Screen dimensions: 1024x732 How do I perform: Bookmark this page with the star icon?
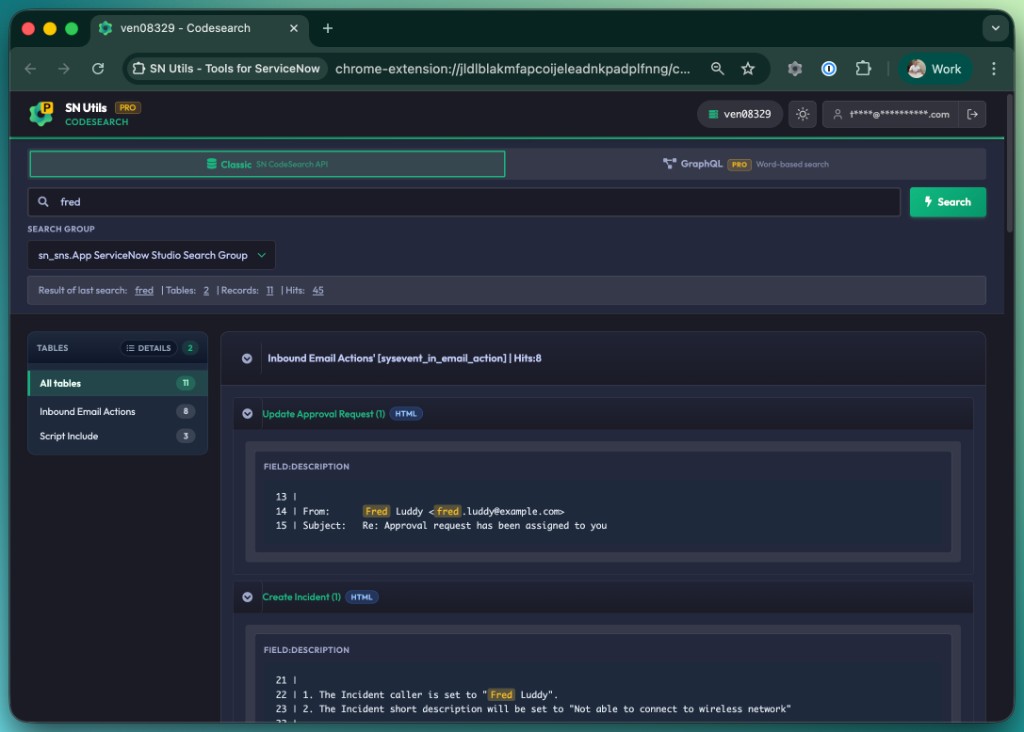[748, 69]
